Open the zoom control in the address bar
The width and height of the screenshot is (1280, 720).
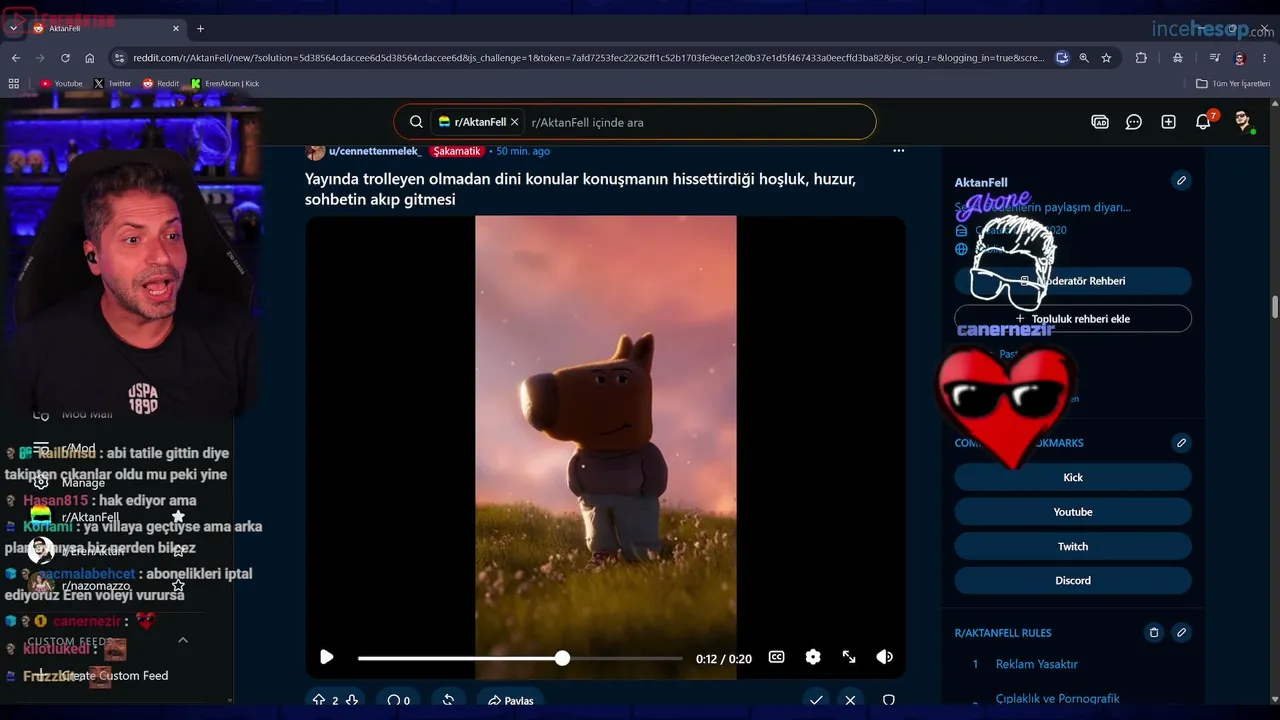(x=1084, y=58)
